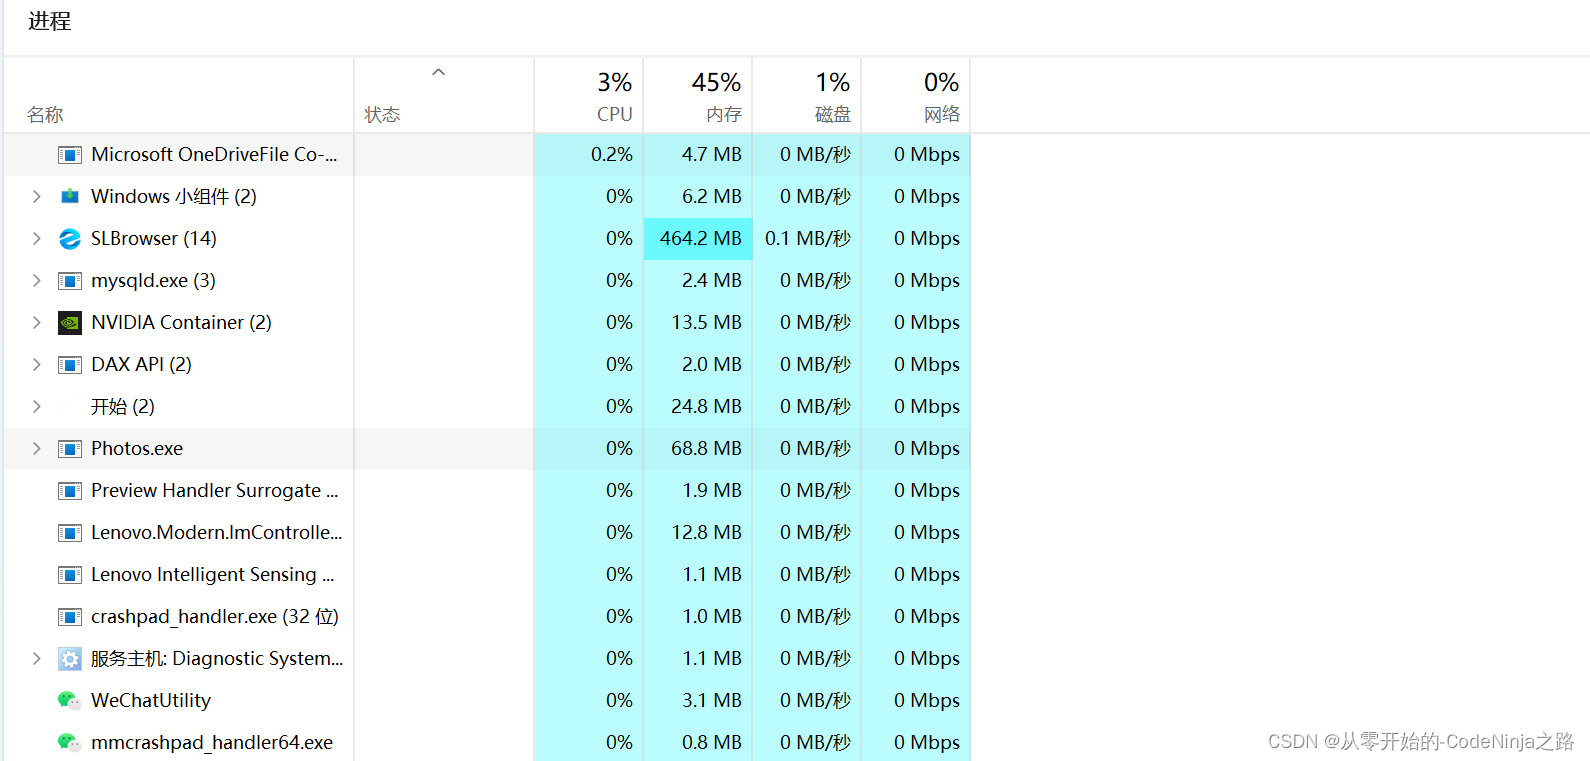1590x761 pixels.
Task: Click the 1.9 MB memory value
Action: [x=711, y=491]
